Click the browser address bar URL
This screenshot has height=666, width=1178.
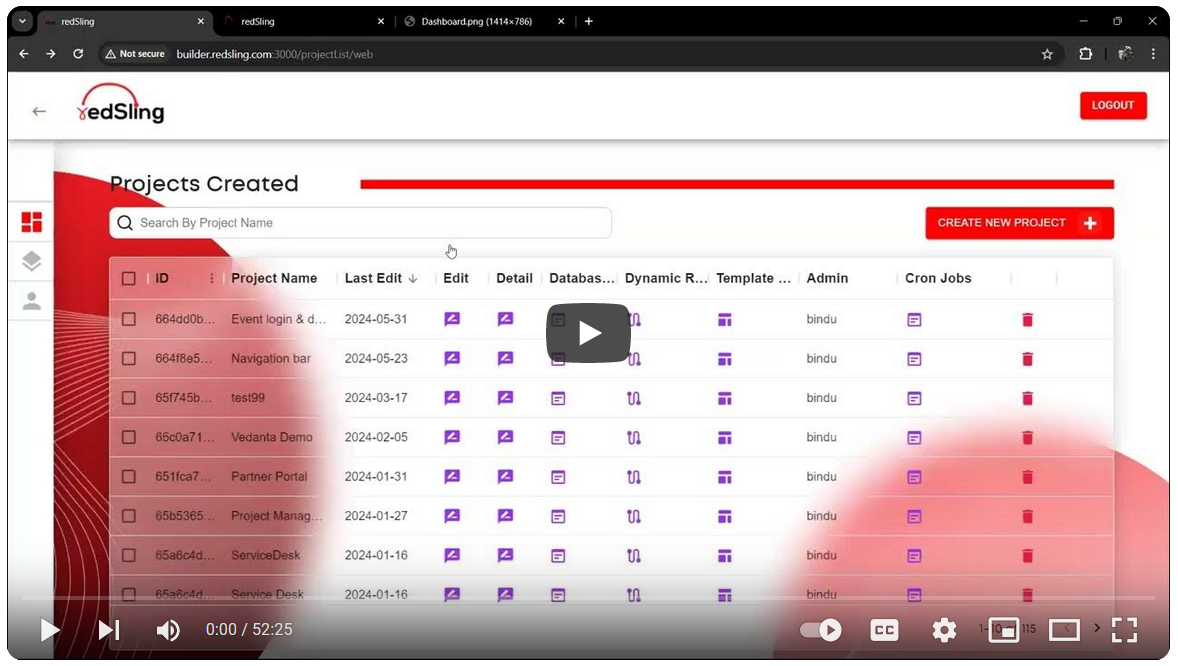274,54
